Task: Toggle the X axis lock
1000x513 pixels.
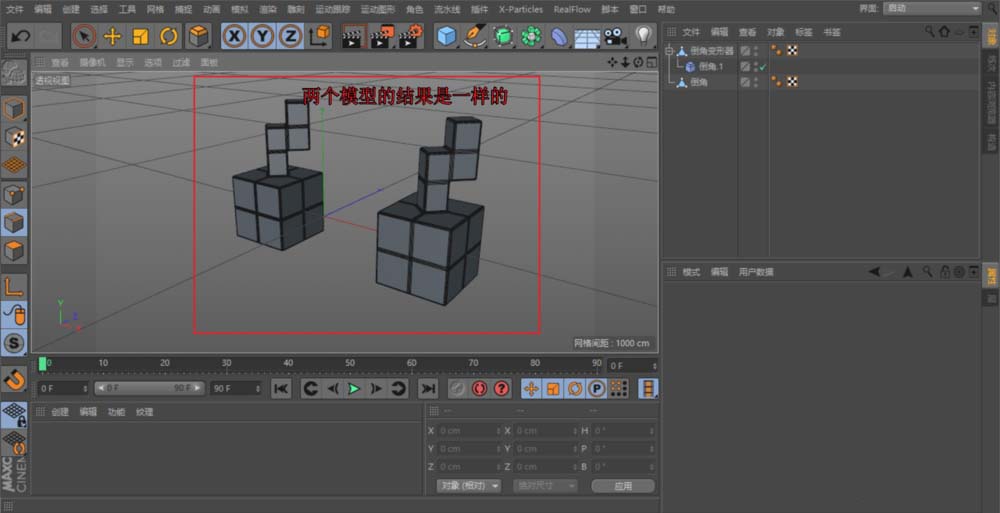Action: [234, 37]
